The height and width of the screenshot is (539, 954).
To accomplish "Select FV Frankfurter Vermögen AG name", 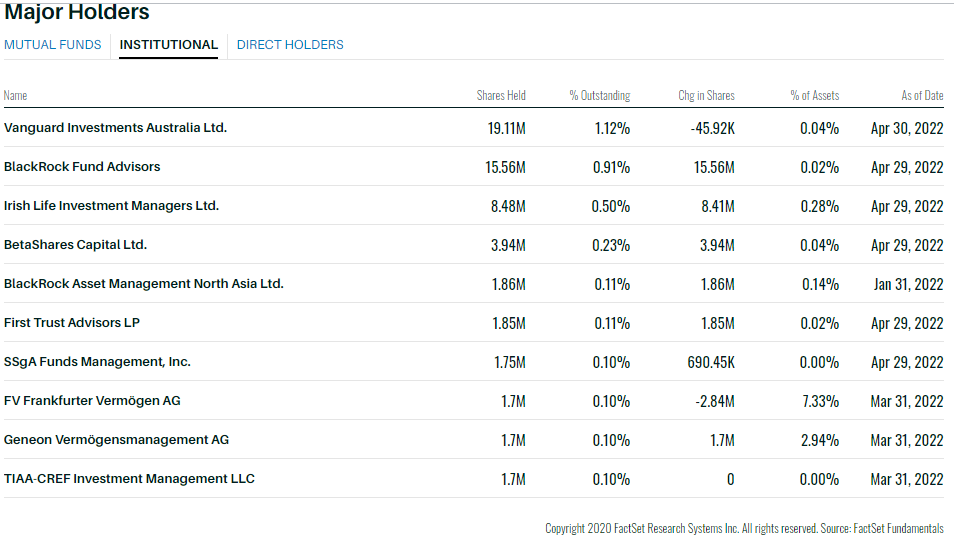I will [x=92, y=400].
